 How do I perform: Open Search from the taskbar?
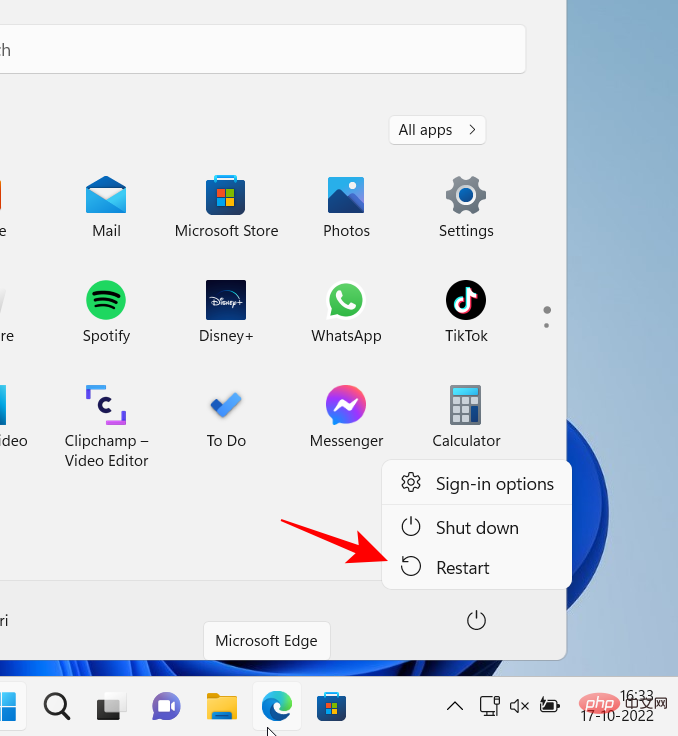(x=57, y=706)
